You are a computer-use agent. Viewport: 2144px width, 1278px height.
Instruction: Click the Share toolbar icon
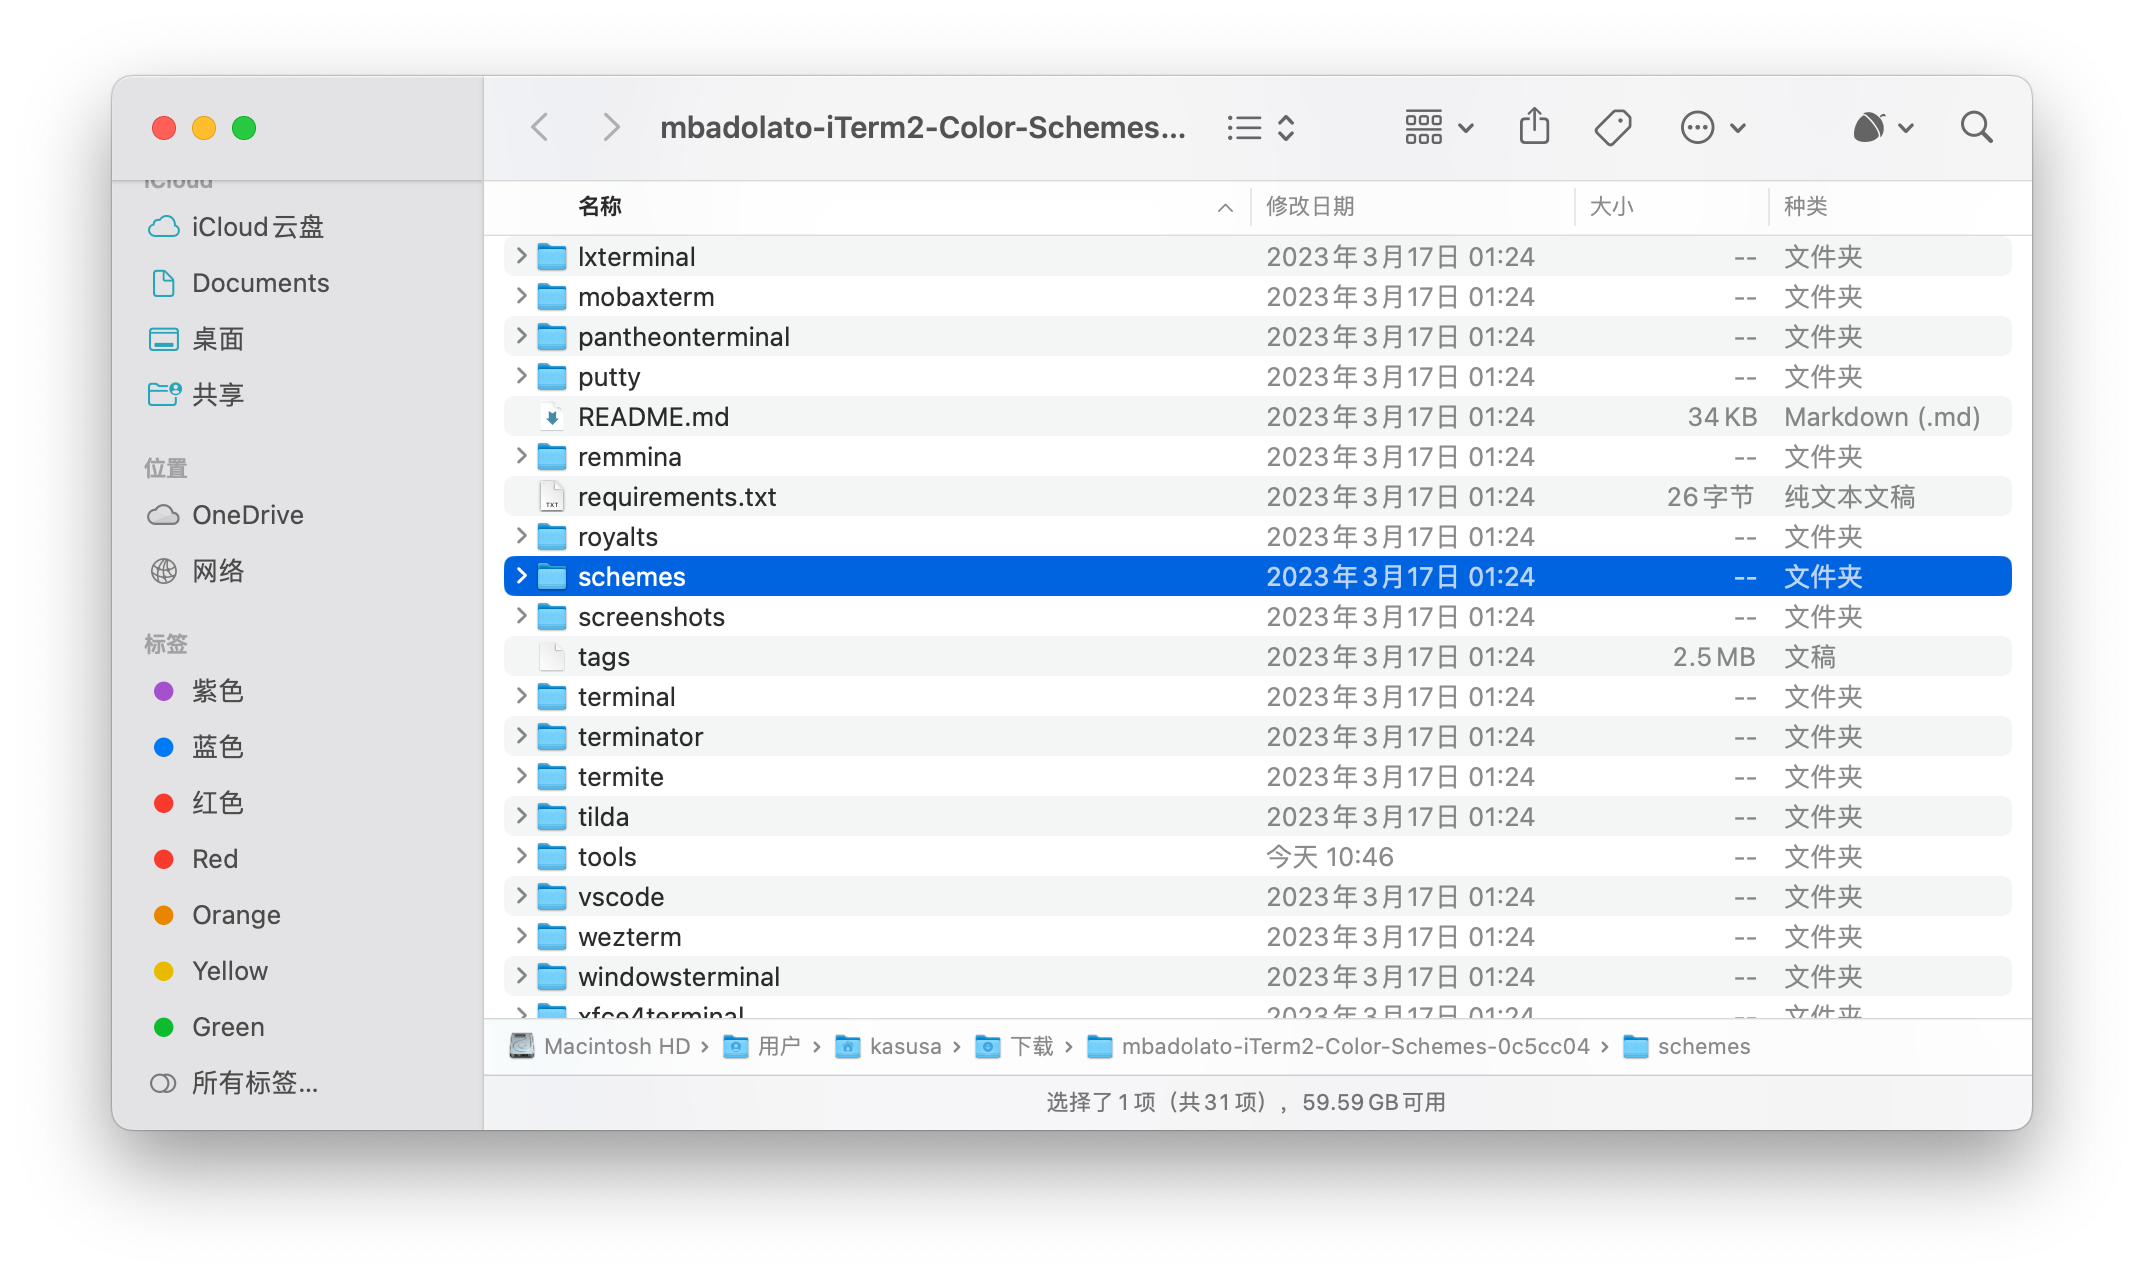[x=1534, y=127]
